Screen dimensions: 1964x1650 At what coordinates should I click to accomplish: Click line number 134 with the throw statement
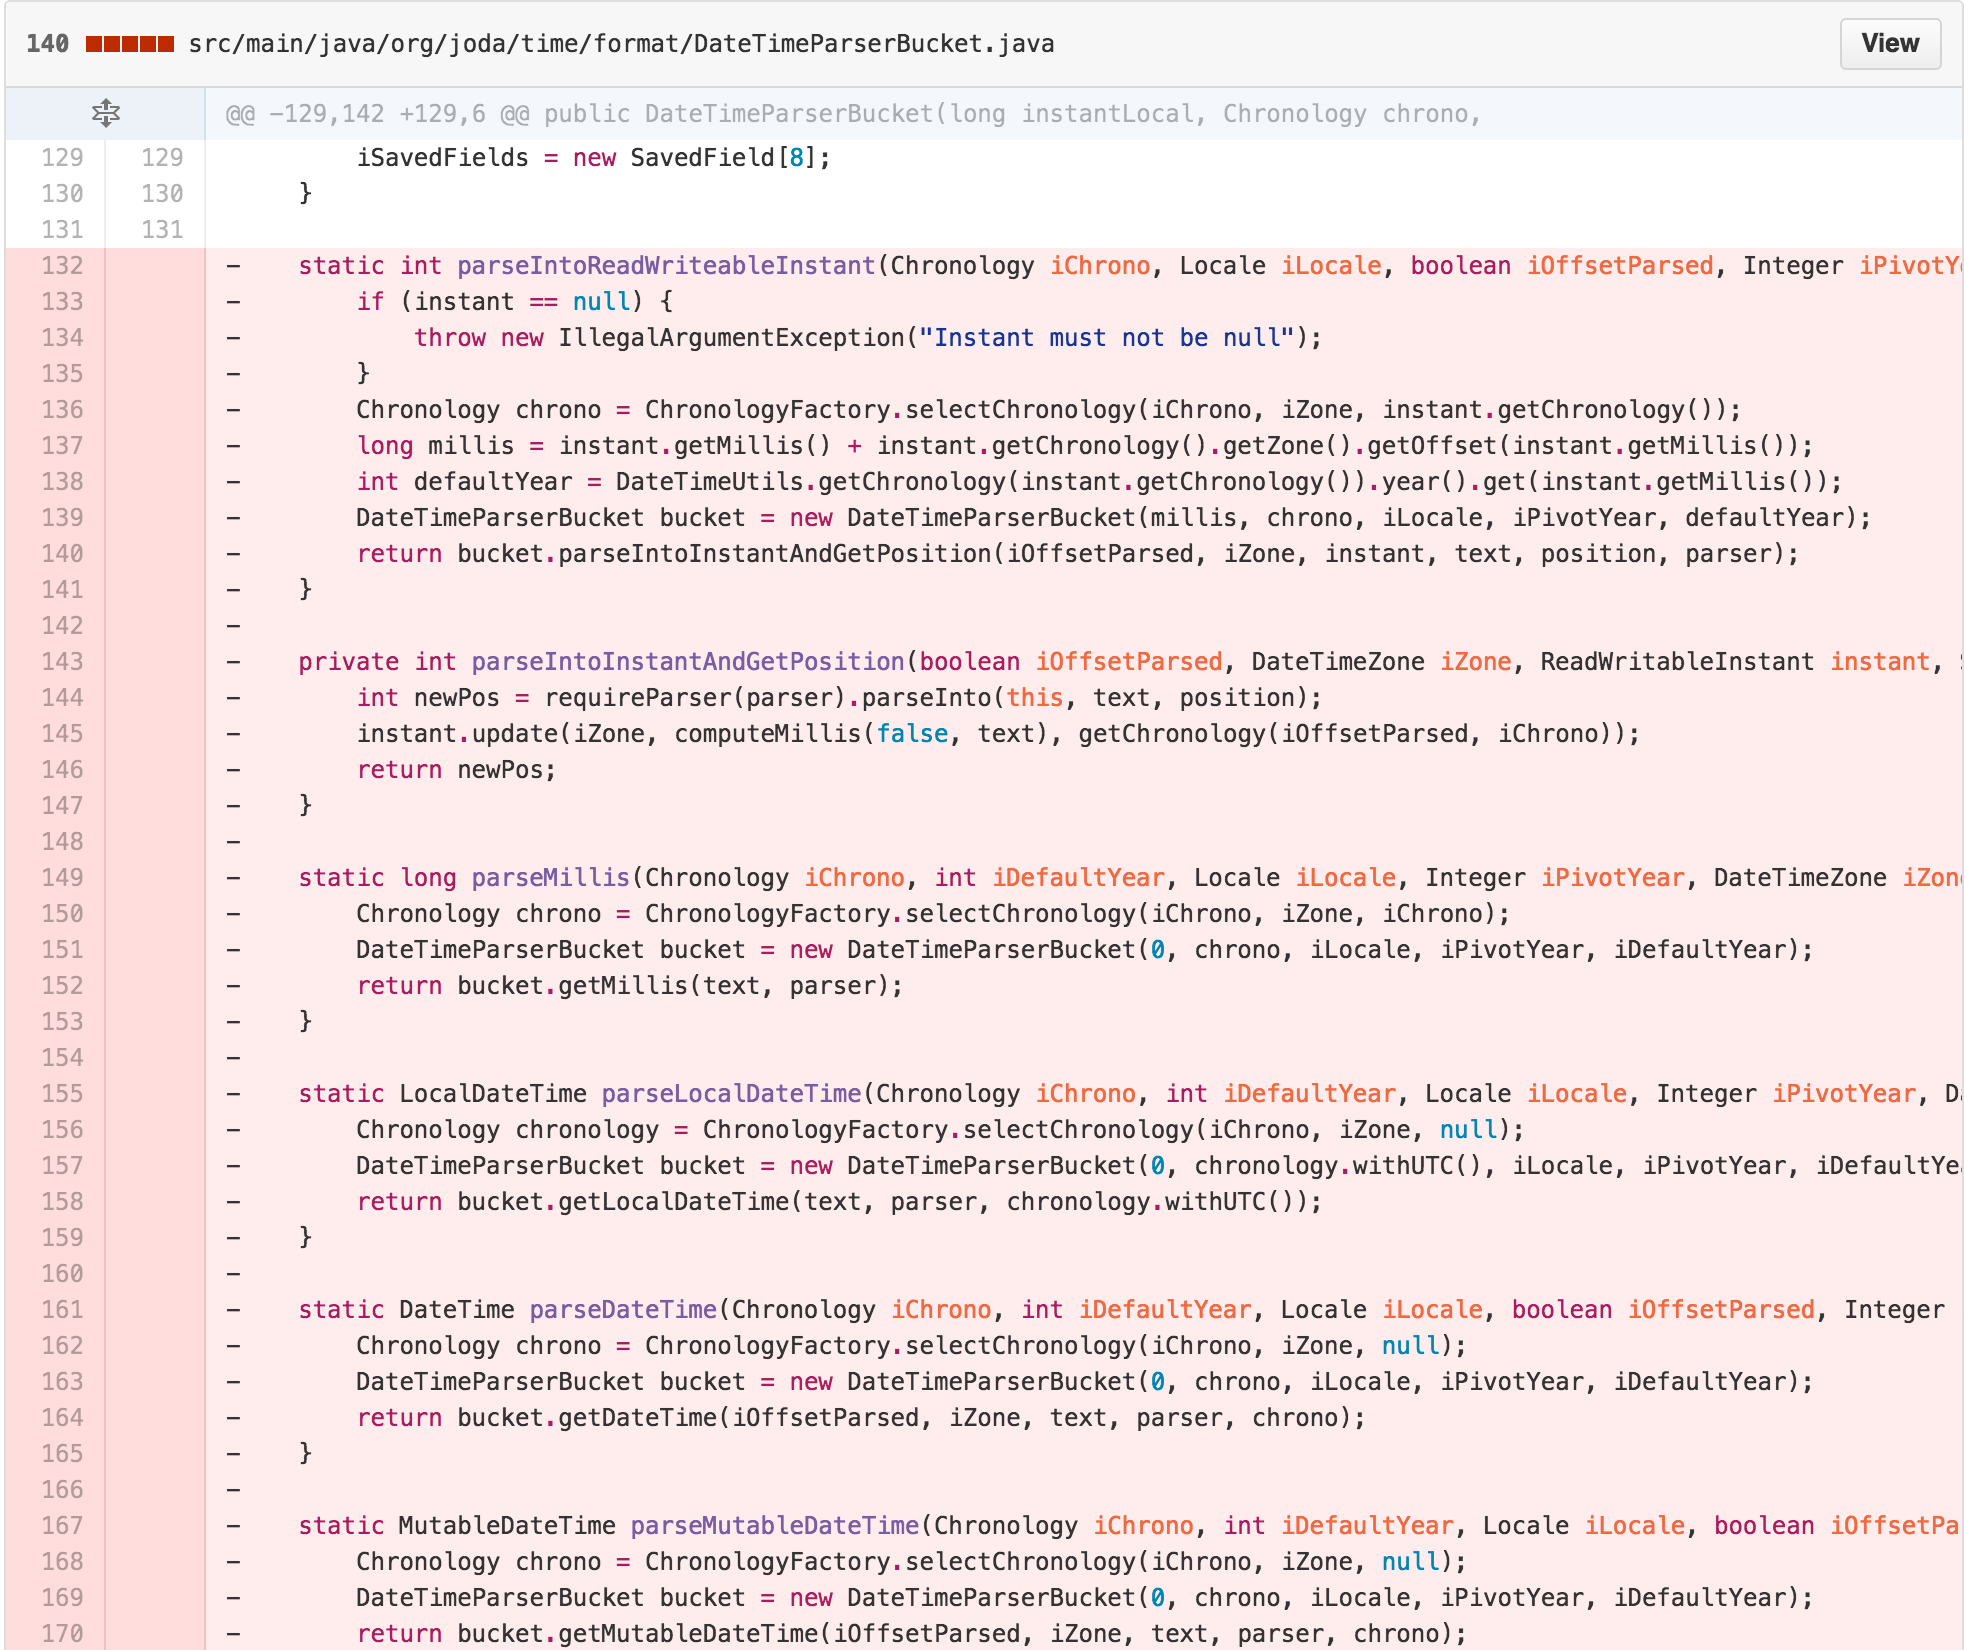click(62, 338)
